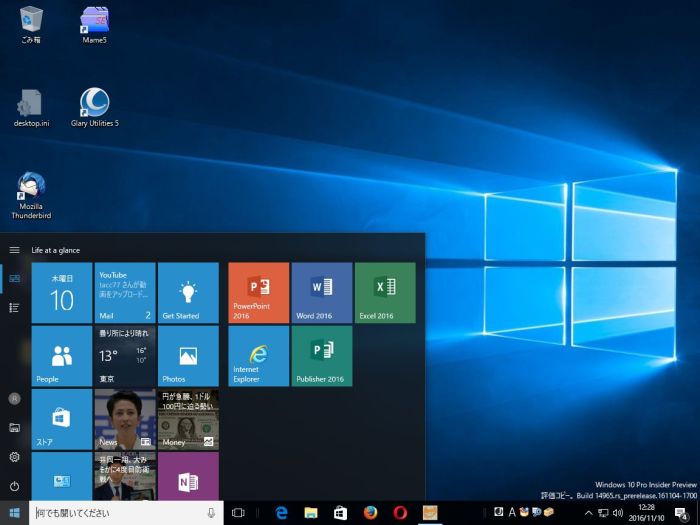The width and height of the screenshot is (700, 525).
Task: Open the Mail tile
Action: 125,292
